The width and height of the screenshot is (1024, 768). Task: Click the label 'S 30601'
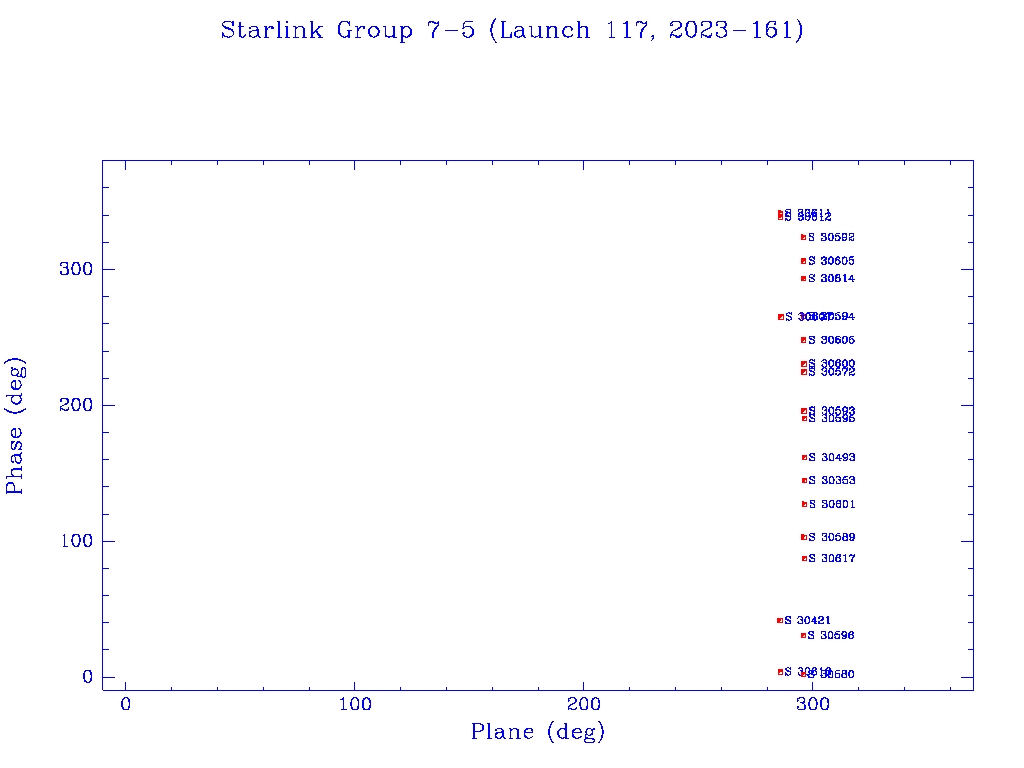(832, 504)
